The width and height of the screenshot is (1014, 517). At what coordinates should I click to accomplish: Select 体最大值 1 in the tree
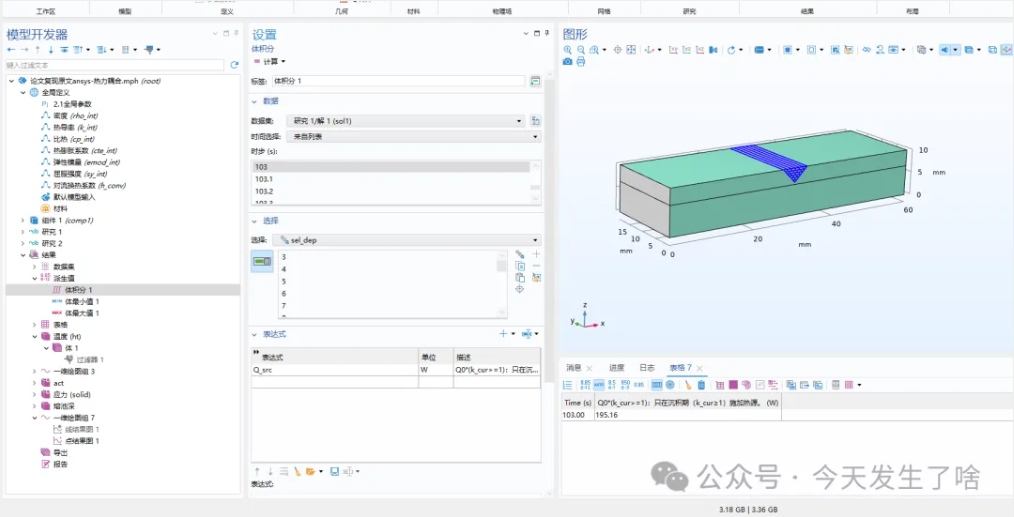click(81, 313)
